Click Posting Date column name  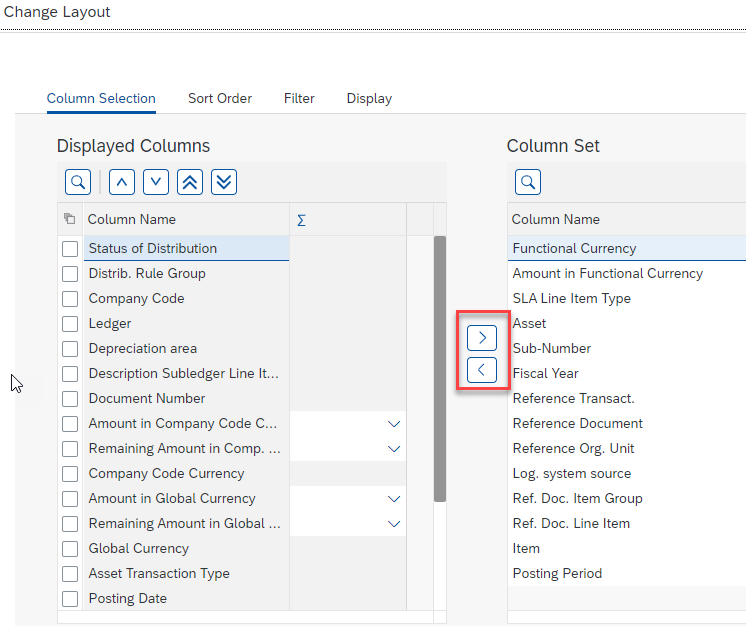click(x=128, y=598)
